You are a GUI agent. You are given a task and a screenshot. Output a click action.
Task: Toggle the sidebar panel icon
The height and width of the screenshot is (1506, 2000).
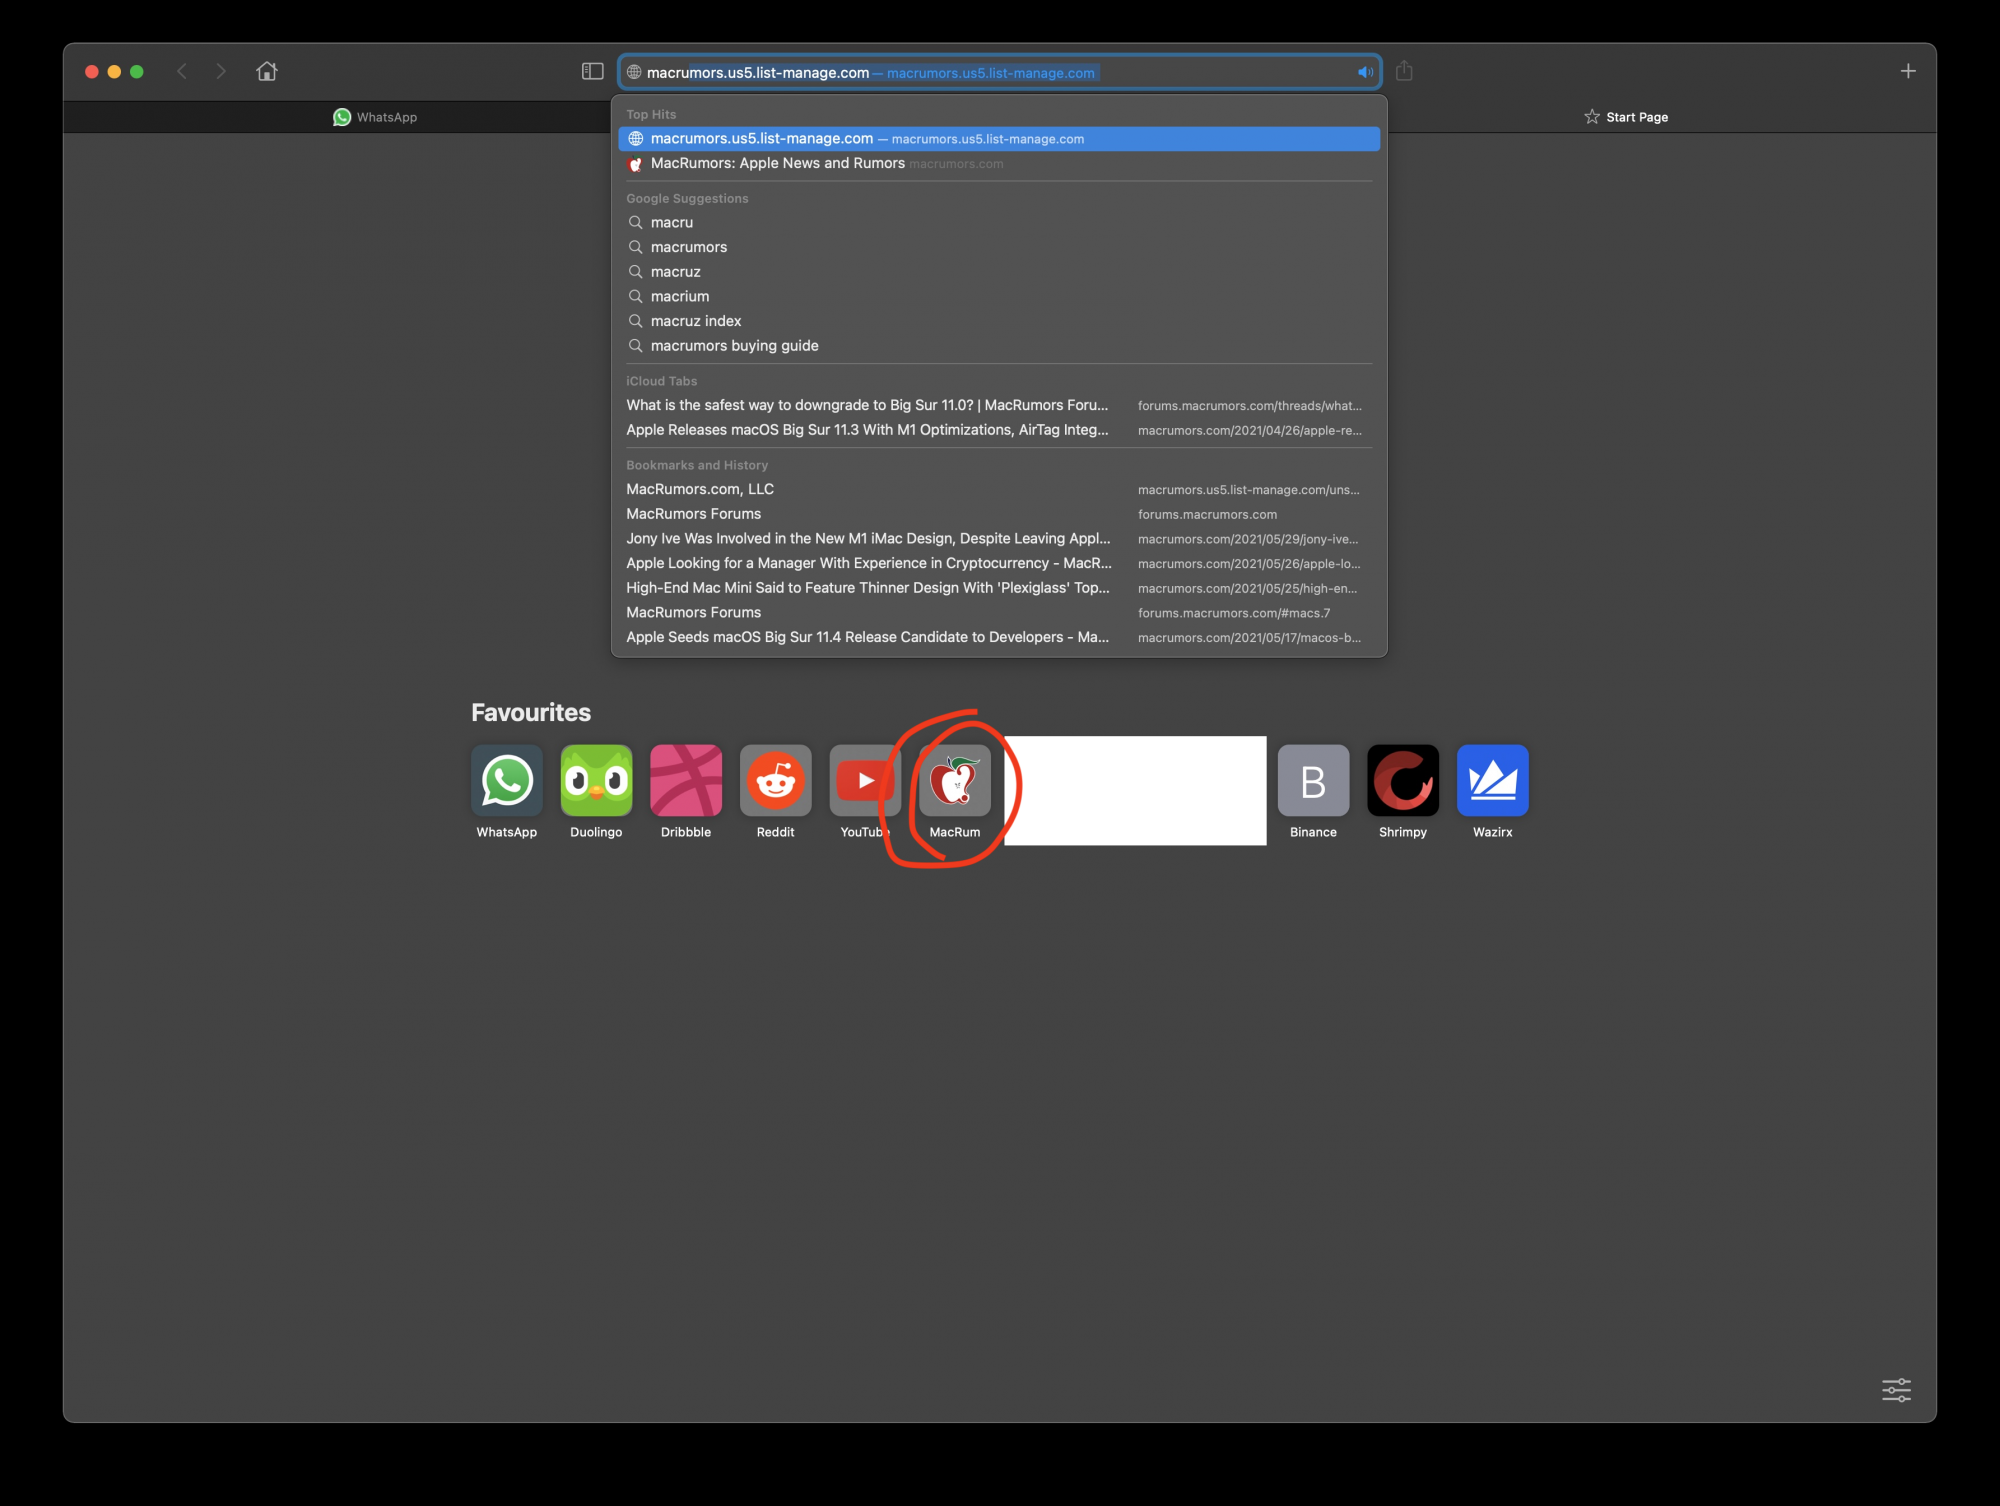592,71
